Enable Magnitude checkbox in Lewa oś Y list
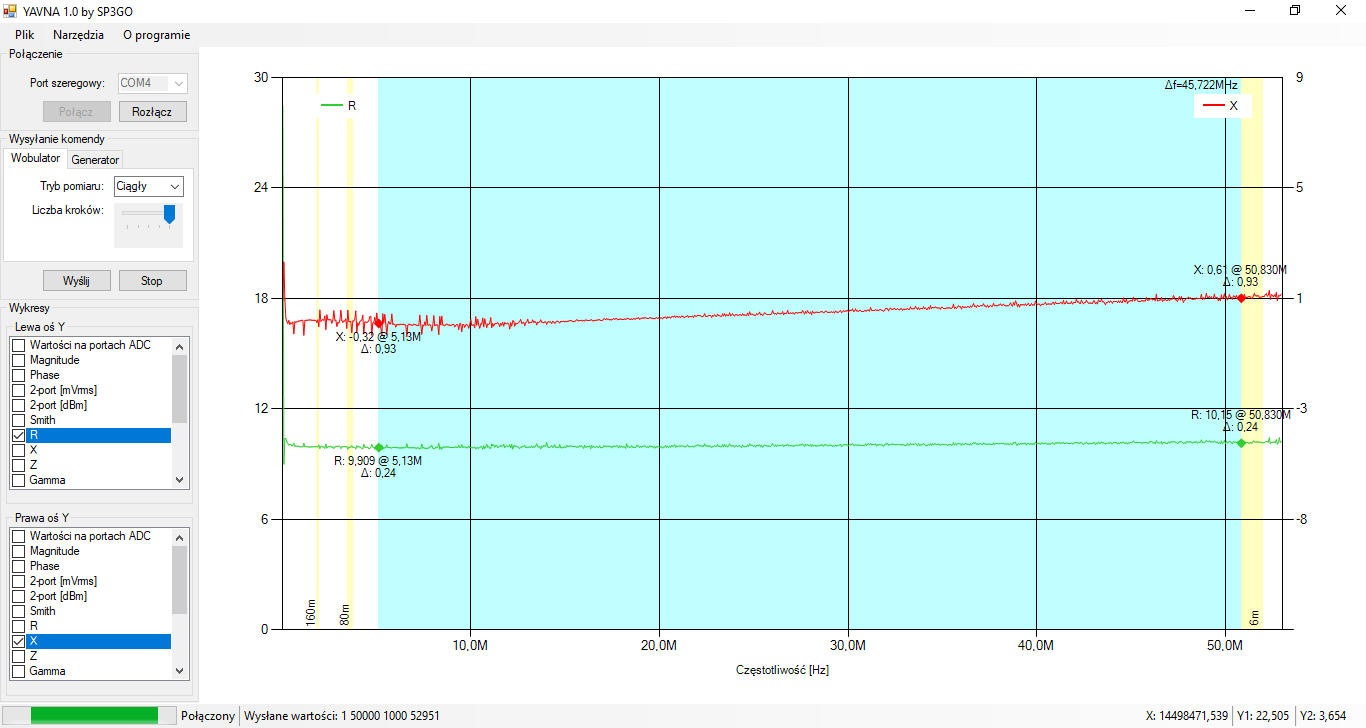The width and height of the screenshot is (1366, 728). pos(18,360)
